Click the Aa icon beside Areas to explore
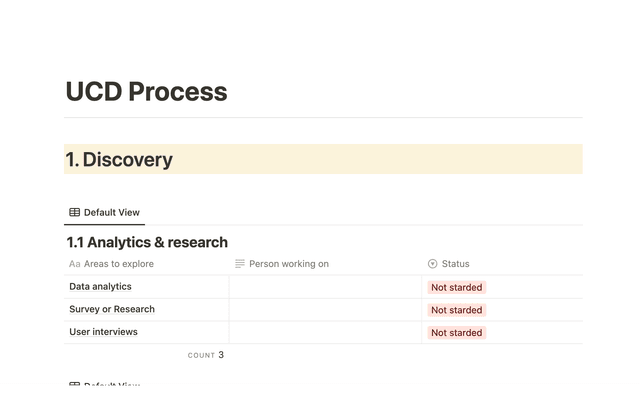 click(75, 264)
